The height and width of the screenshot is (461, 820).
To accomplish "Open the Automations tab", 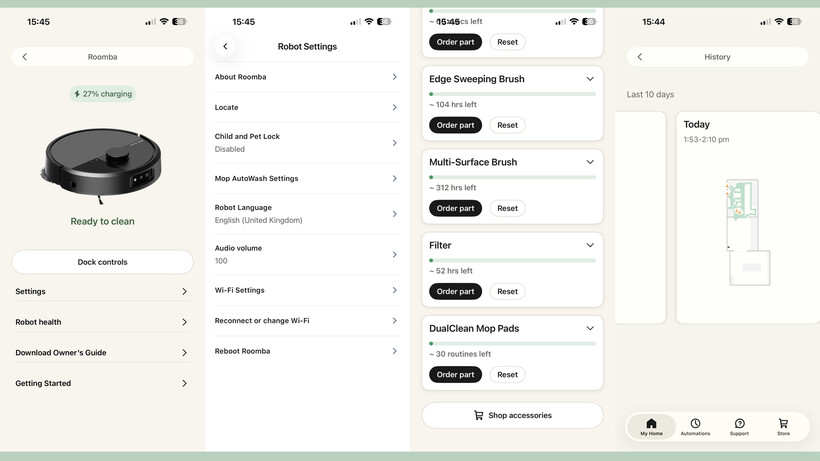I will [x=695, y=427].
